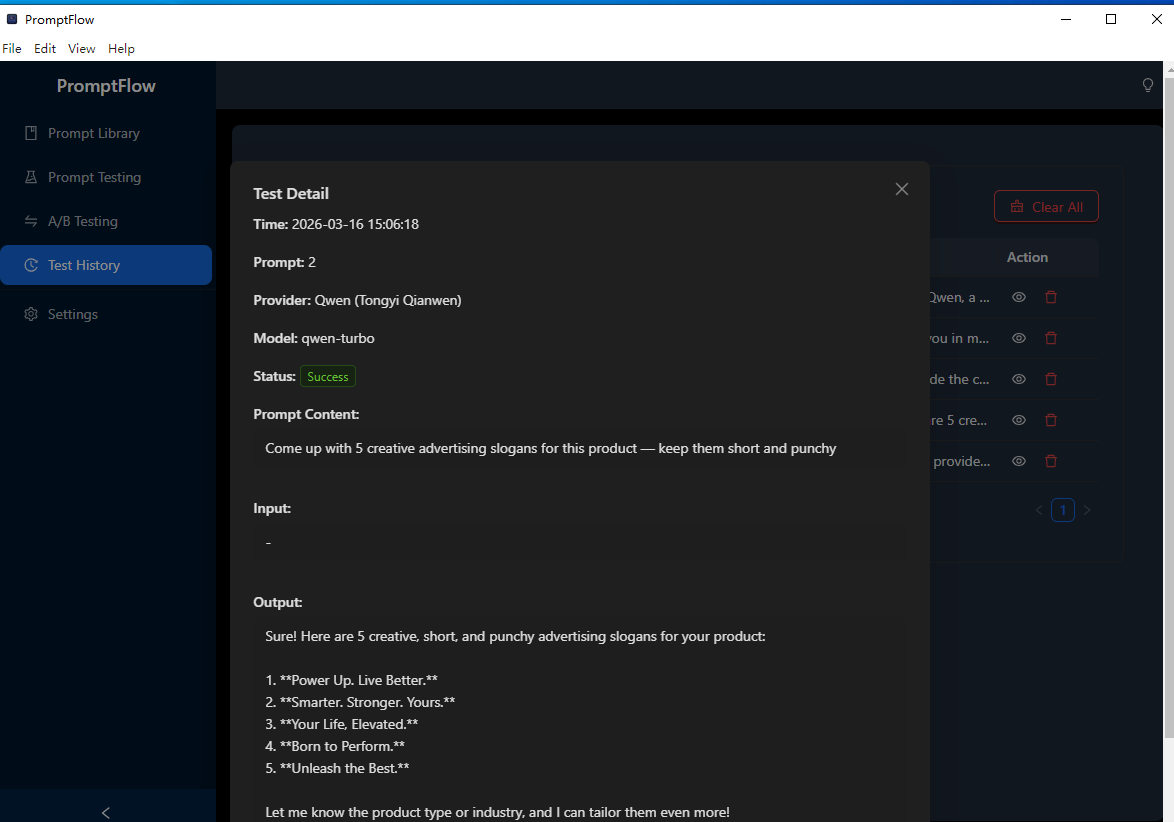
Task: Click the 'Born to Perform.' slogan line
Action: tap(335, 746)
